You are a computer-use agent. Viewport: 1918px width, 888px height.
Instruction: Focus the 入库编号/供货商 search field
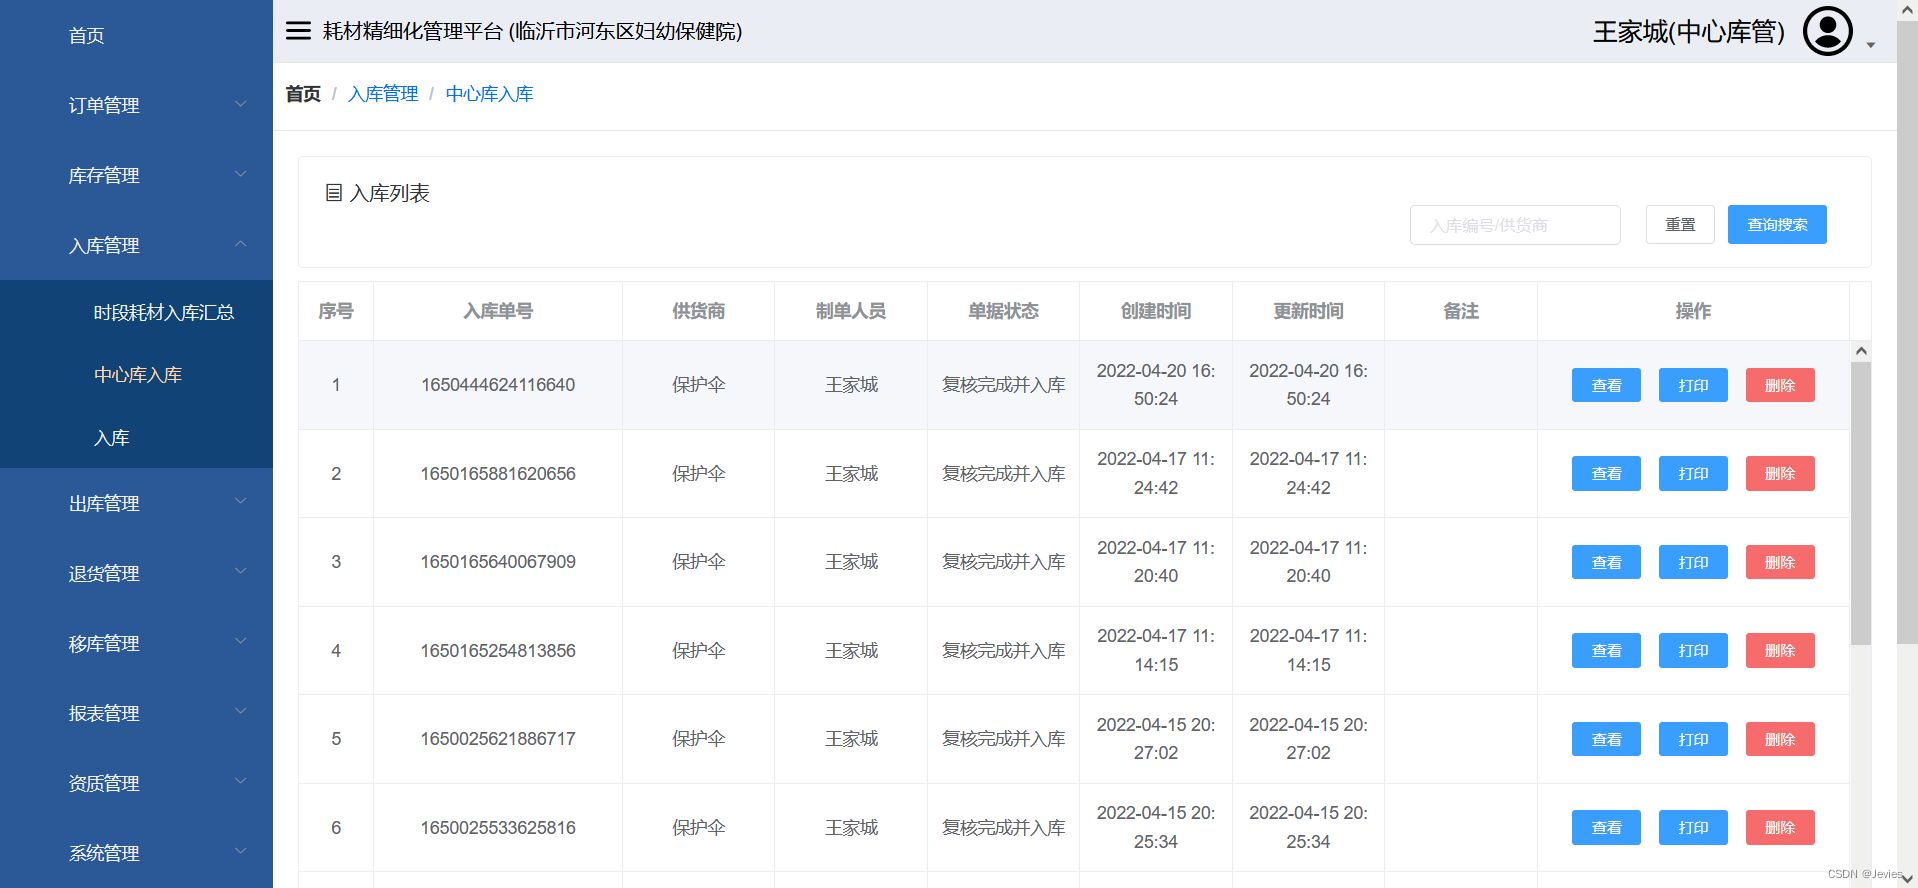(1515, 225)
